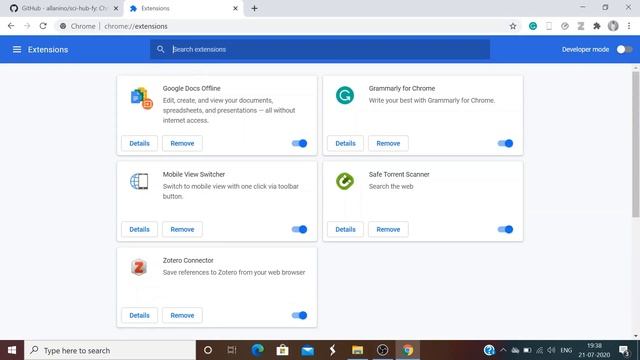The height and width of the screenshot is (360, 640).
Task: Disable the Safe Torrent Scanner extension
Action: pos(505,229)
